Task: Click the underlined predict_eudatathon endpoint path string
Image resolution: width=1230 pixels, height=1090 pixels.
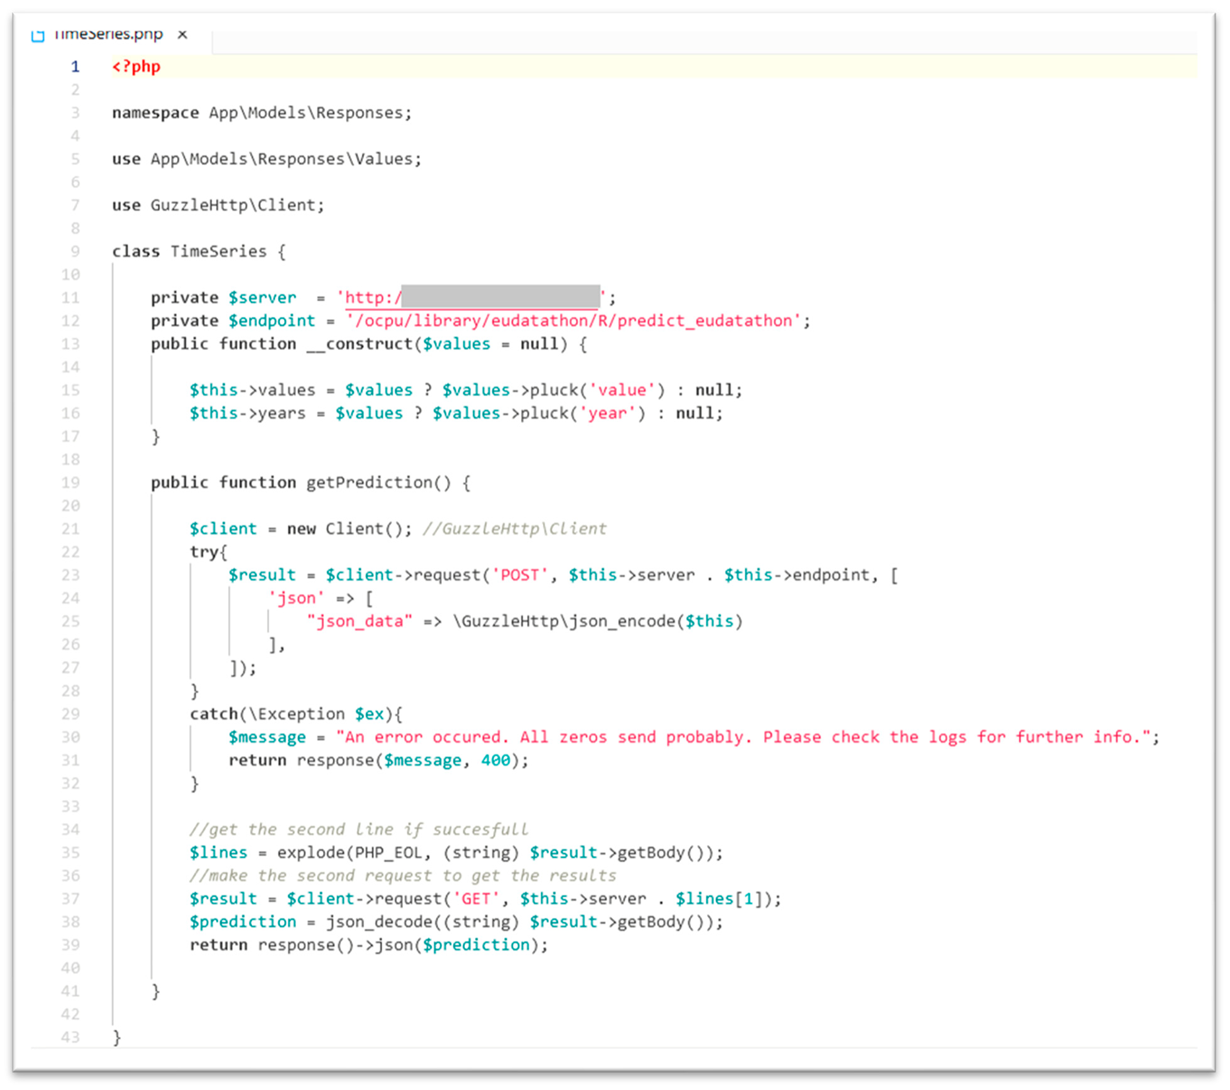Action: [x=575, y=321]
